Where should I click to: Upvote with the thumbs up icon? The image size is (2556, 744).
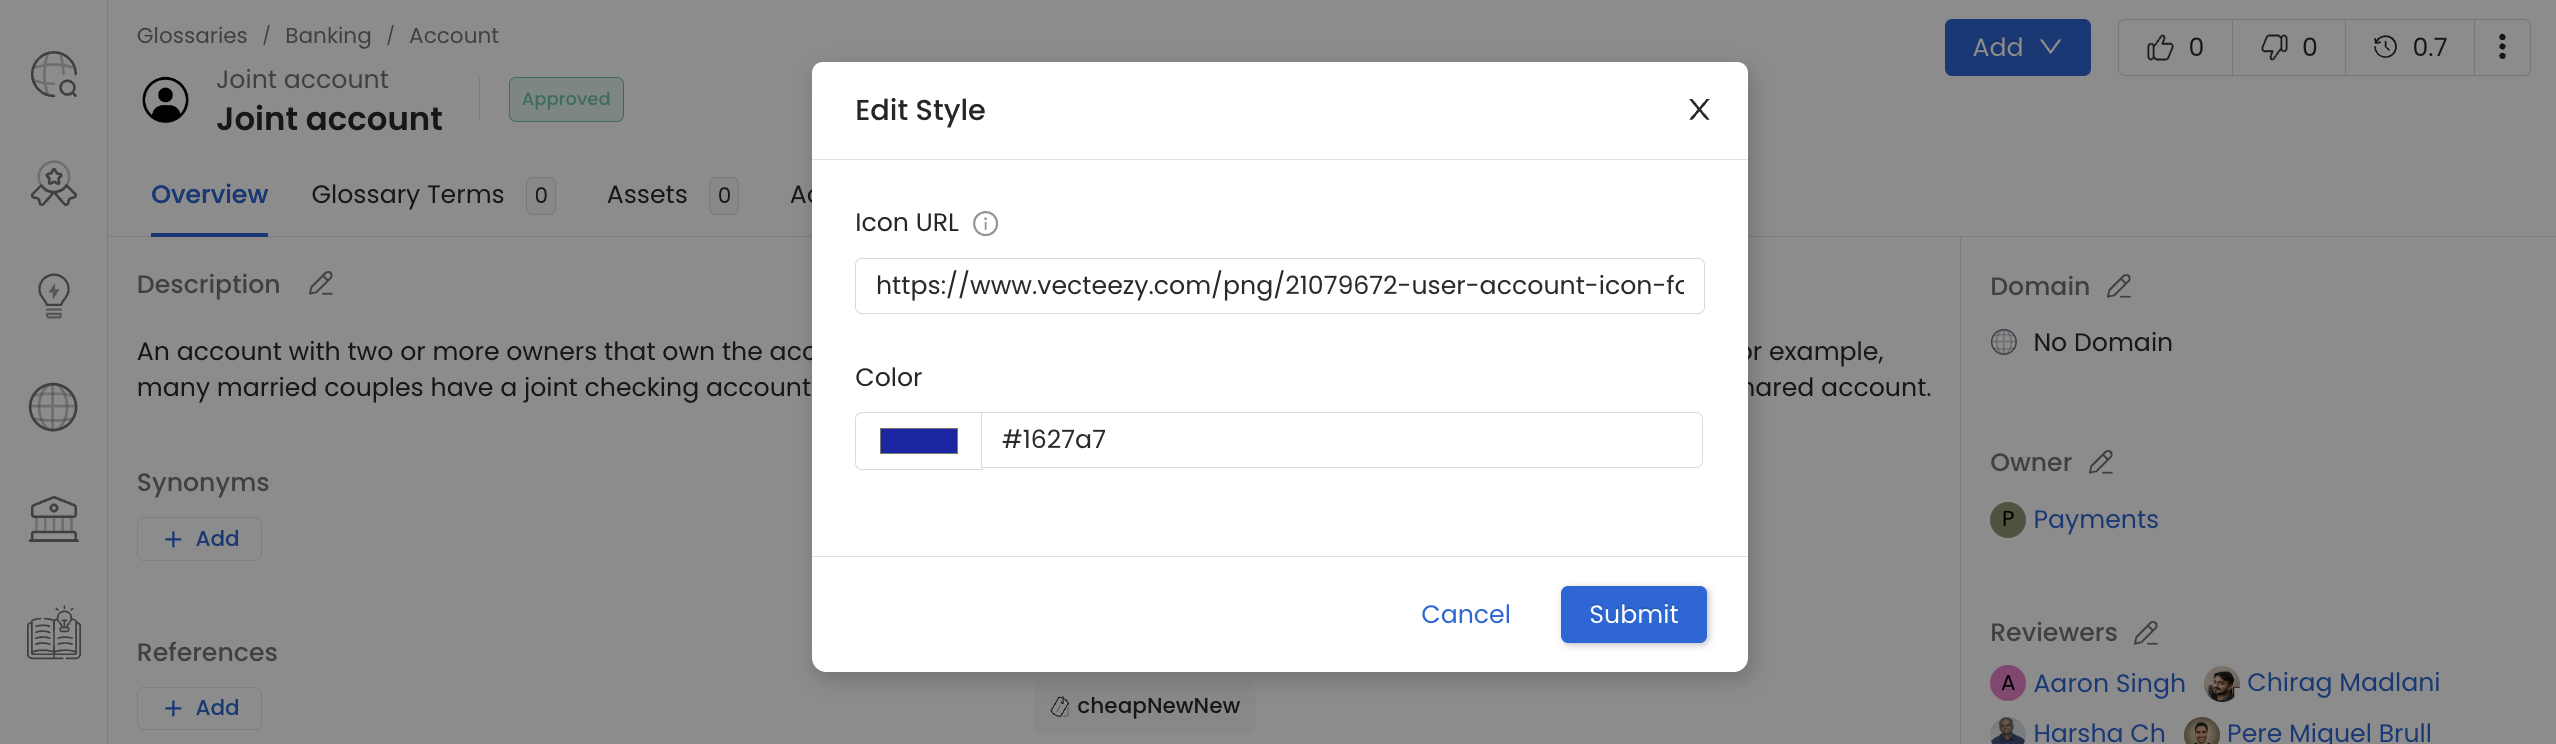click(x=2174, y=47)
